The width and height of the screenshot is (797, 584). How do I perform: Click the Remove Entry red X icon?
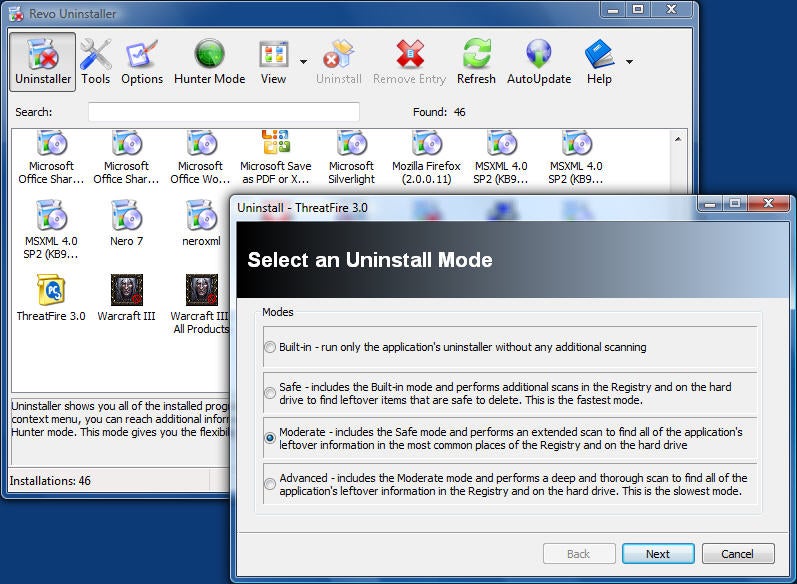click(x=409, y=62)
